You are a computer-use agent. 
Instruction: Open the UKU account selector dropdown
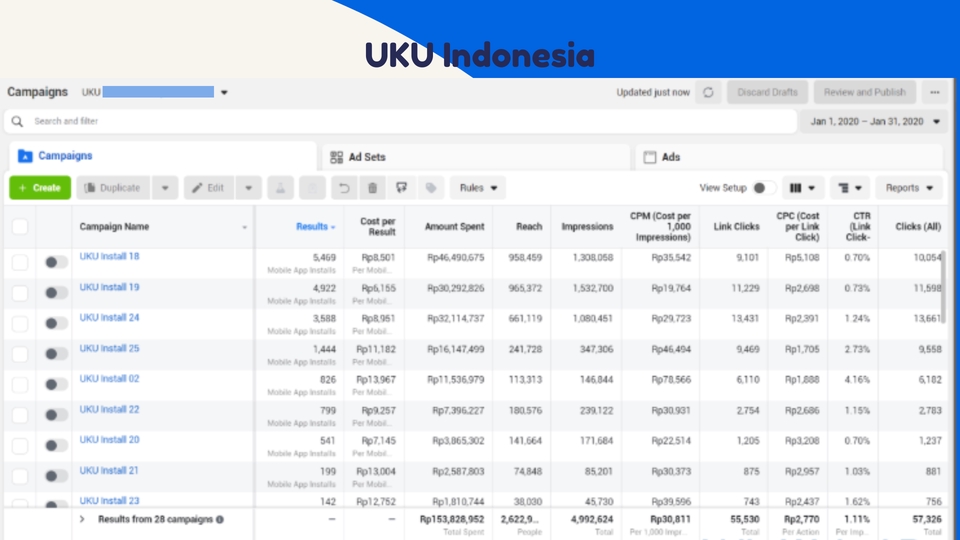coord(224,92)
